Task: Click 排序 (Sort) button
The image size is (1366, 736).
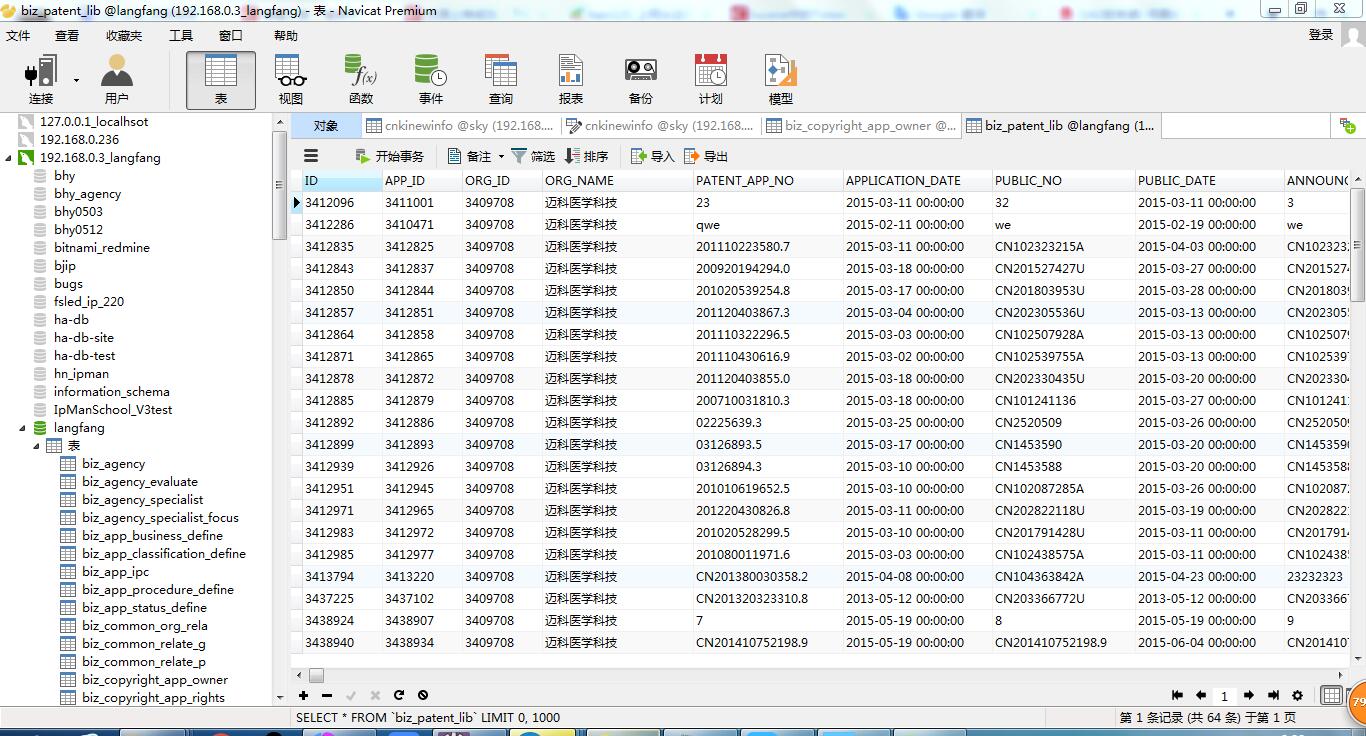Action: 586,156
